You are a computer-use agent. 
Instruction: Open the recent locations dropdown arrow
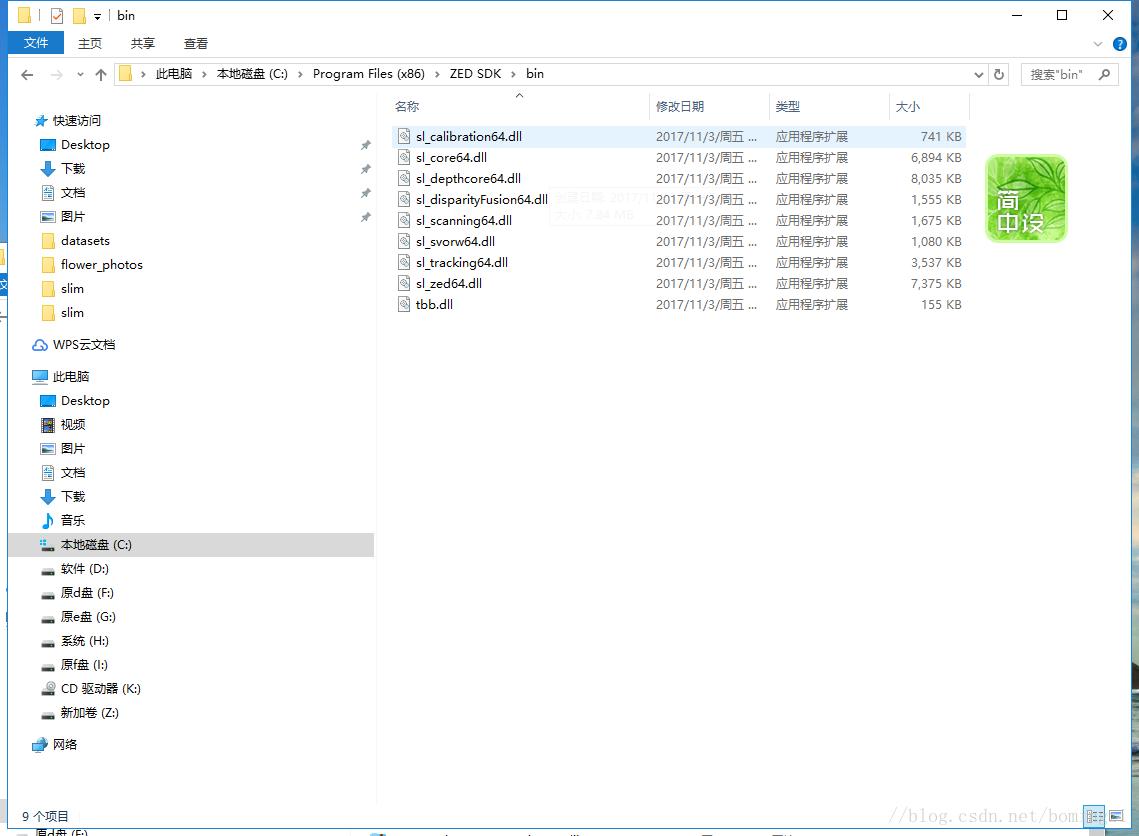pos(80,74)
